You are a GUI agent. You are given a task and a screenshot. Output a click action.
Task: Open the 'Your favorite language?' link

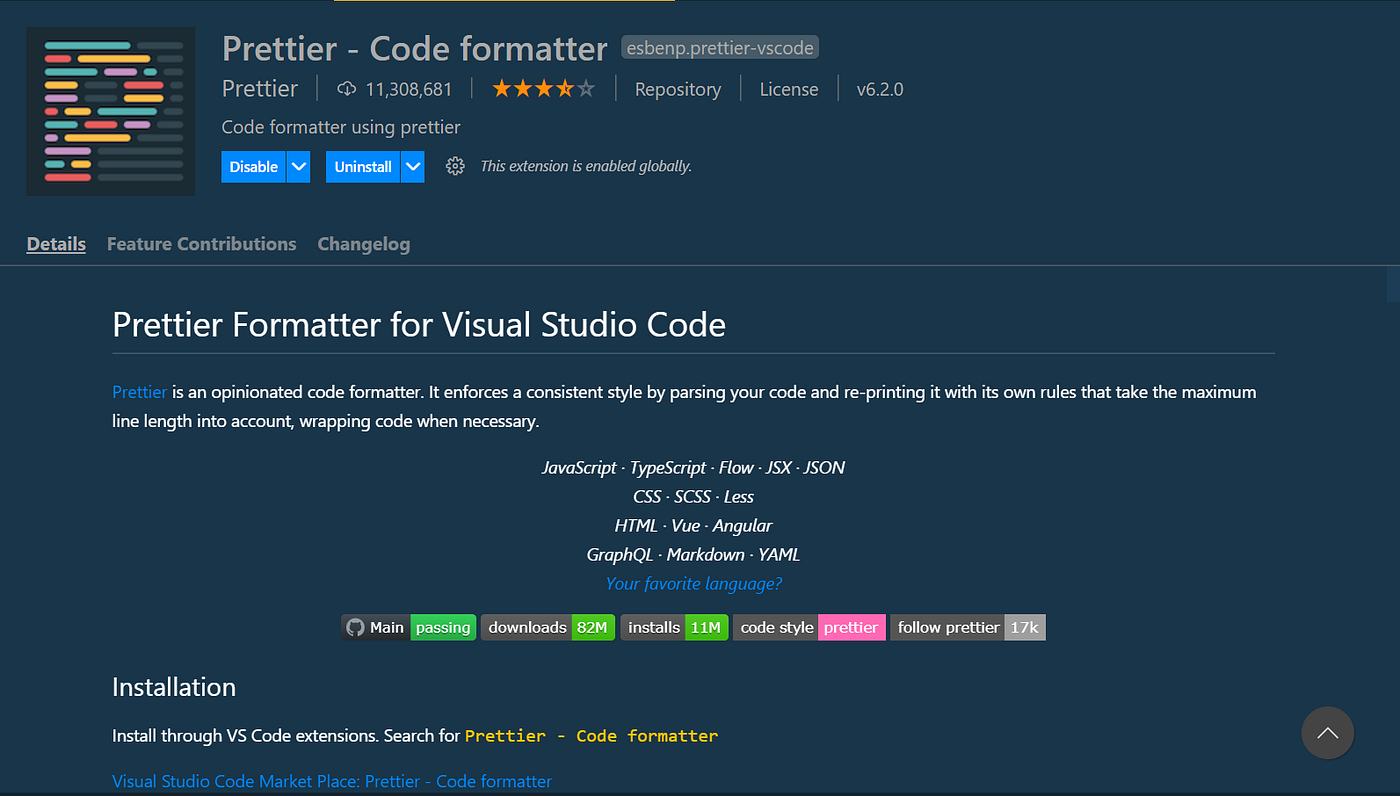(x=694, y=583)
